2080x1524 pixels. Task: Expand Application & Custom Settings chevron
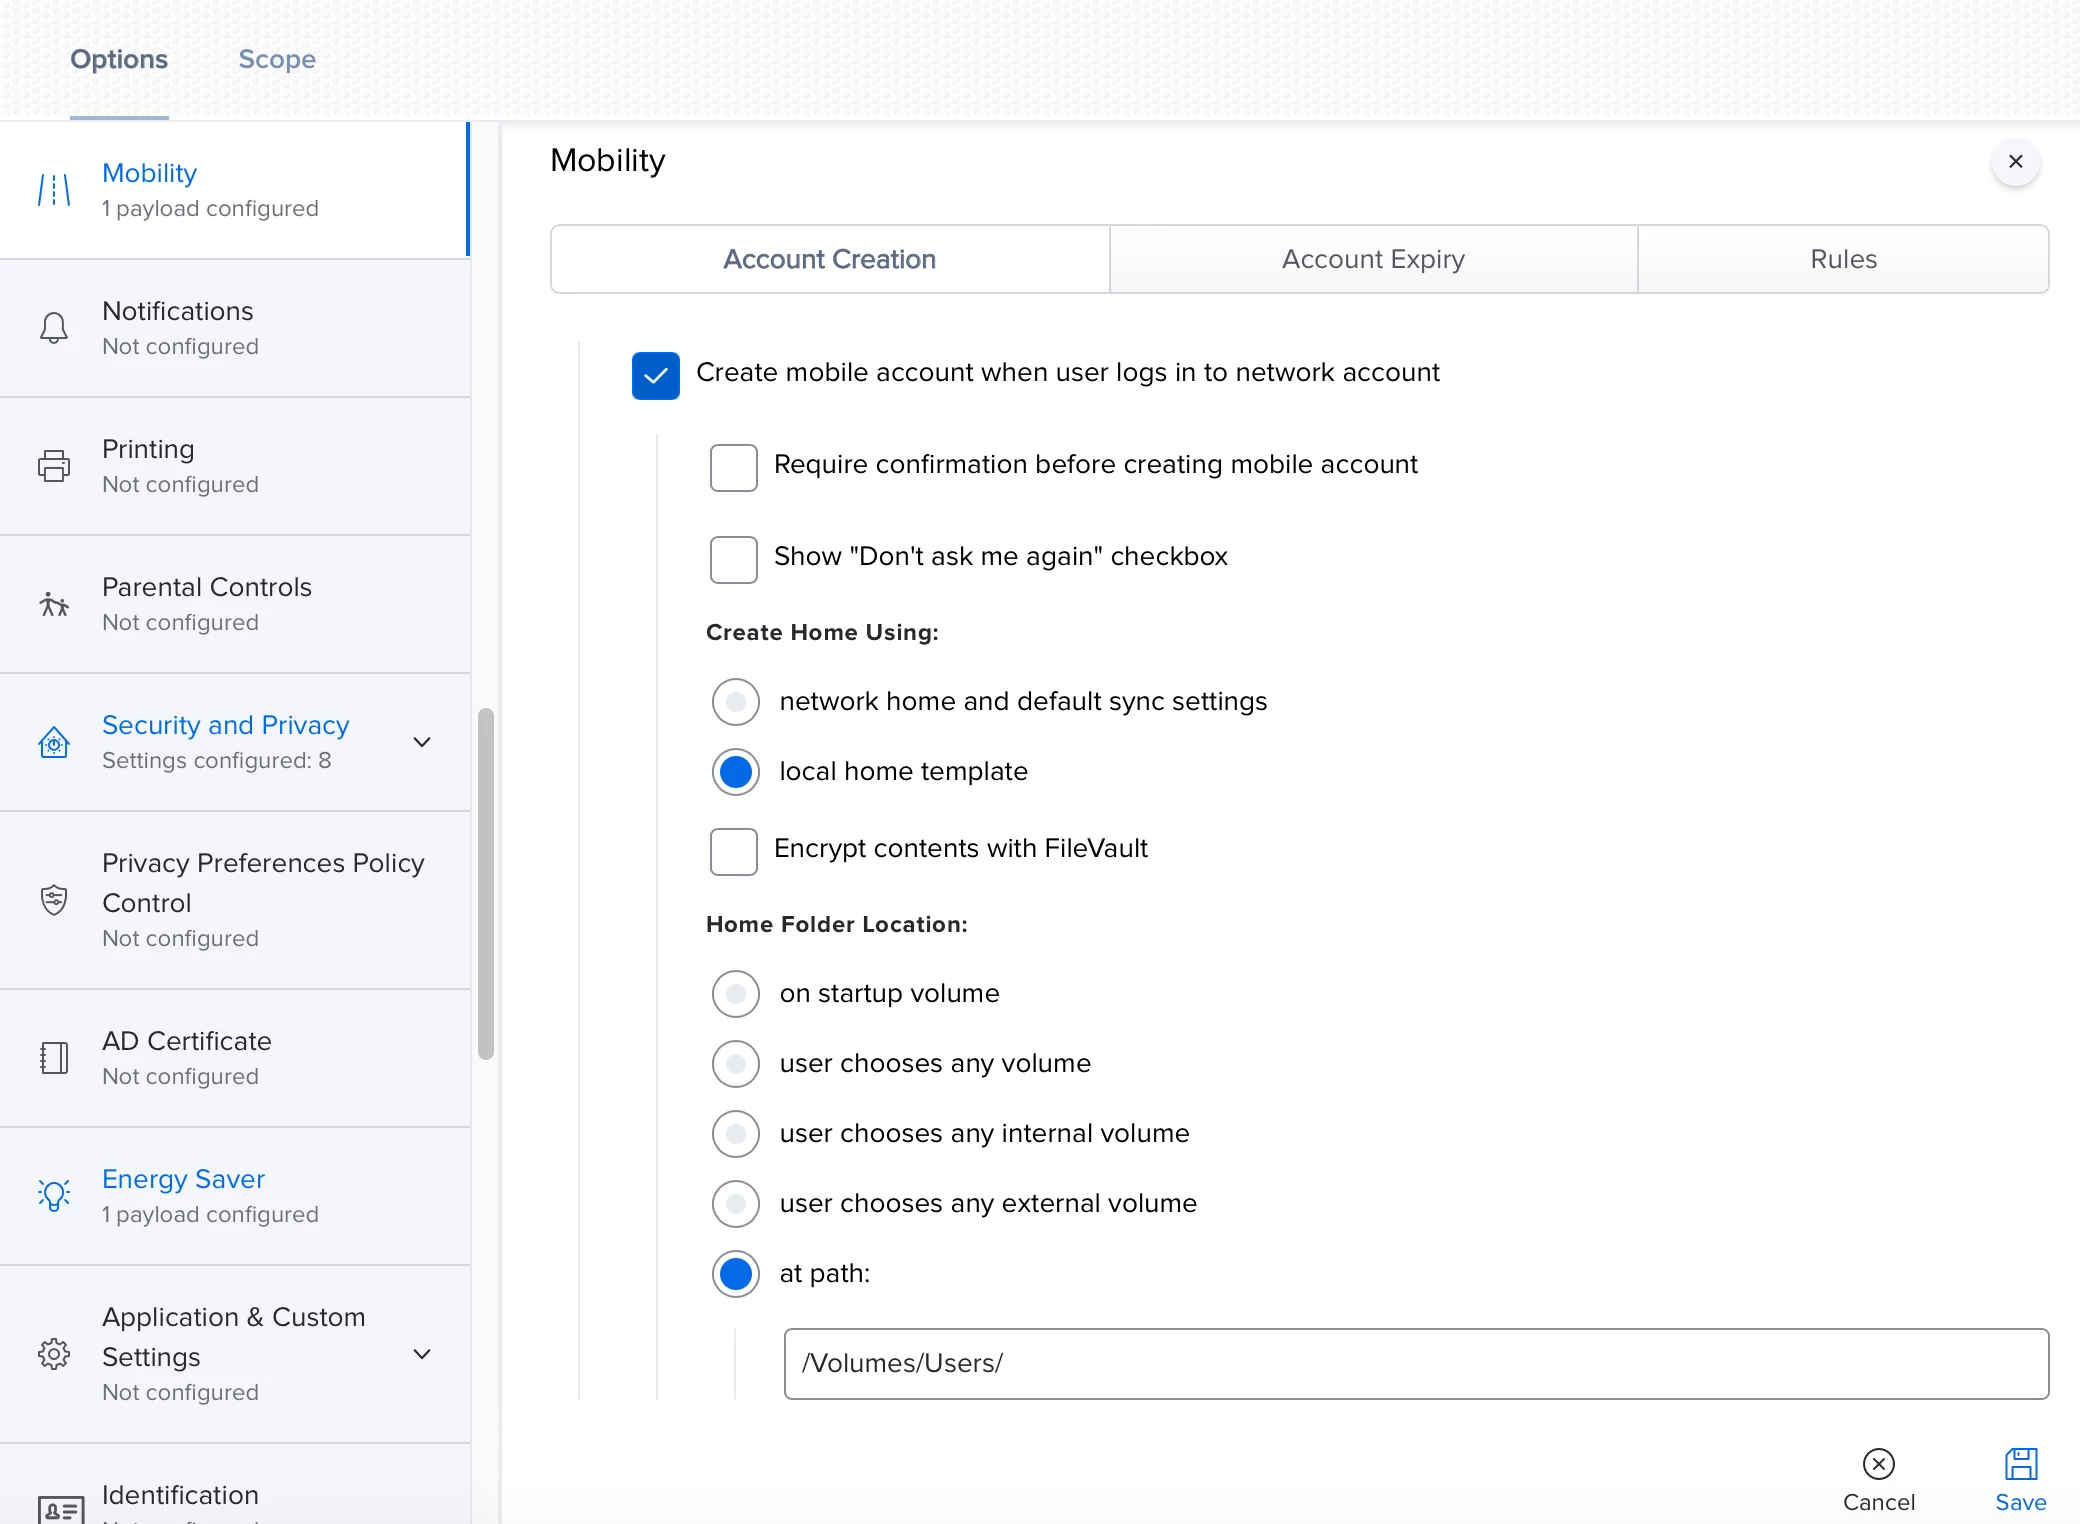coord(422,1354)
